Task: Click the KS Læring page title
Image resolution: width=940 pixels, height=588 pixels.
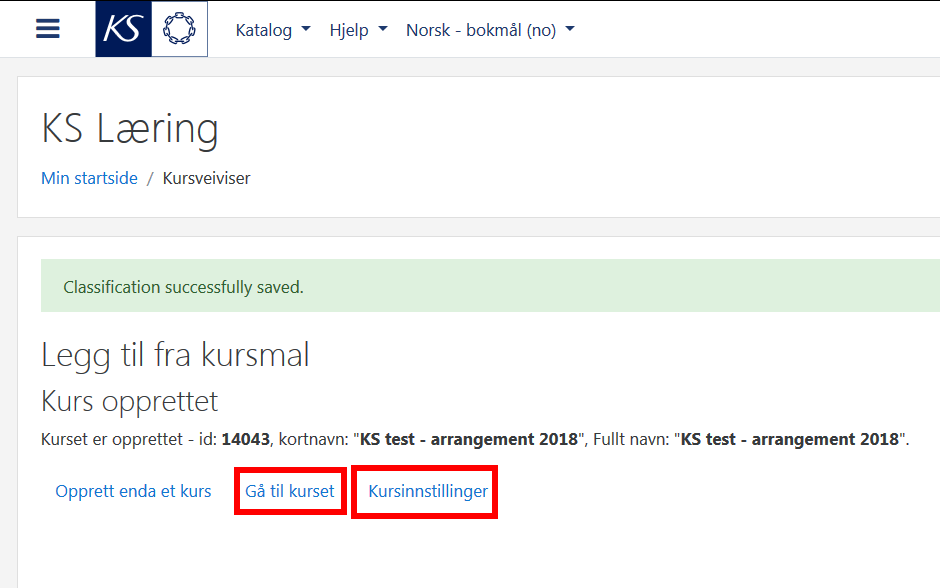Action: (x=129, y=128)
